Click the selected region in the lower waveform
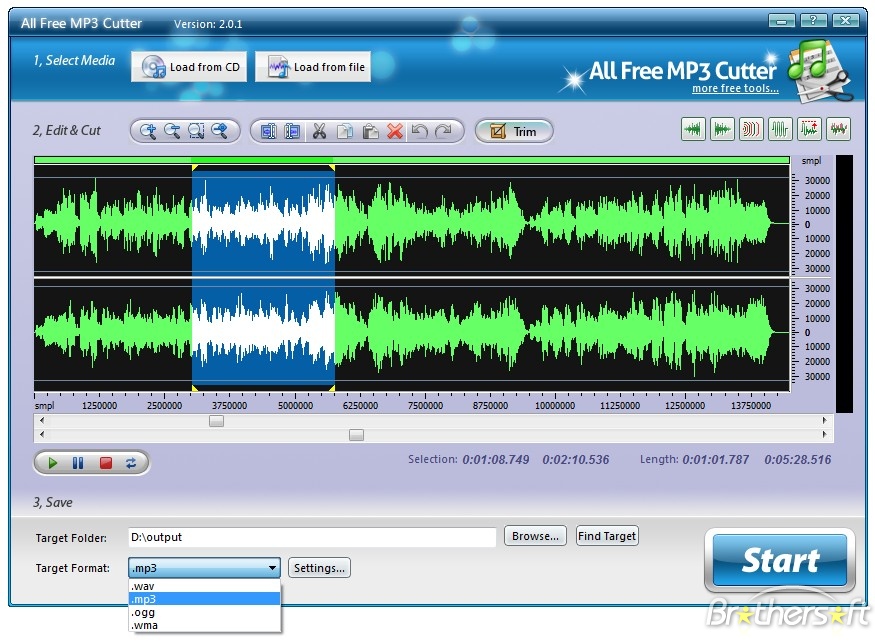875x644 pixels. tap(263, 333)
